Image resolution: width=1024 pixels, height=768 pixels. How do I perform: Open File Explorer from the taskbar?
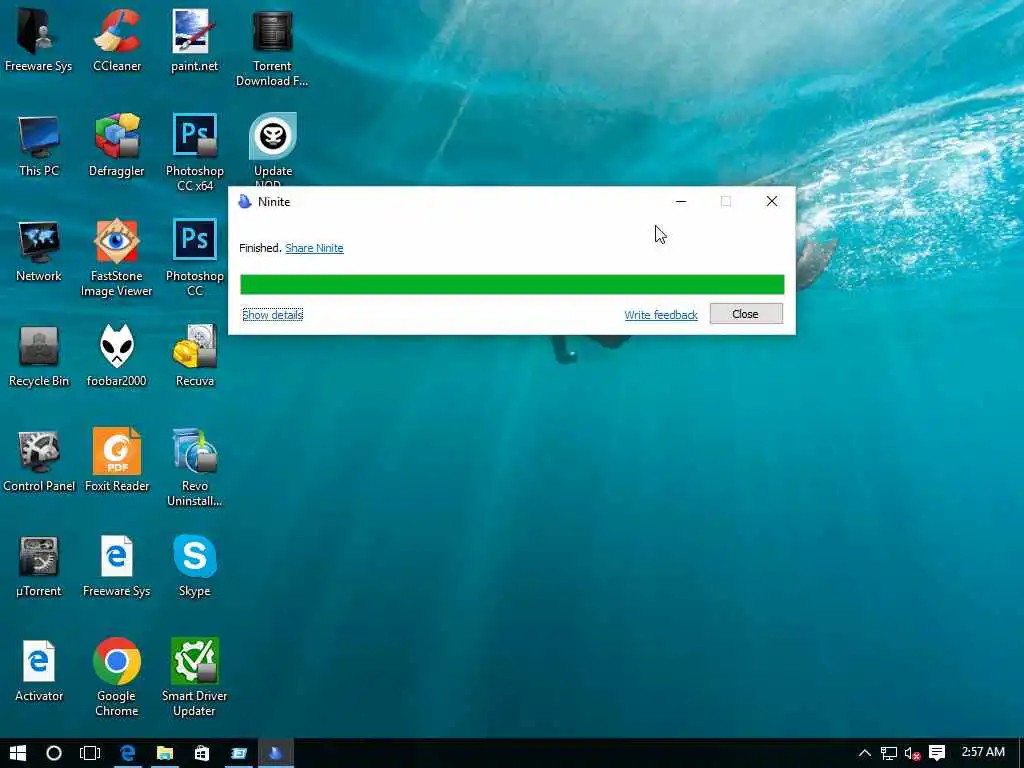pyautogui.click(x=165, y=753)
